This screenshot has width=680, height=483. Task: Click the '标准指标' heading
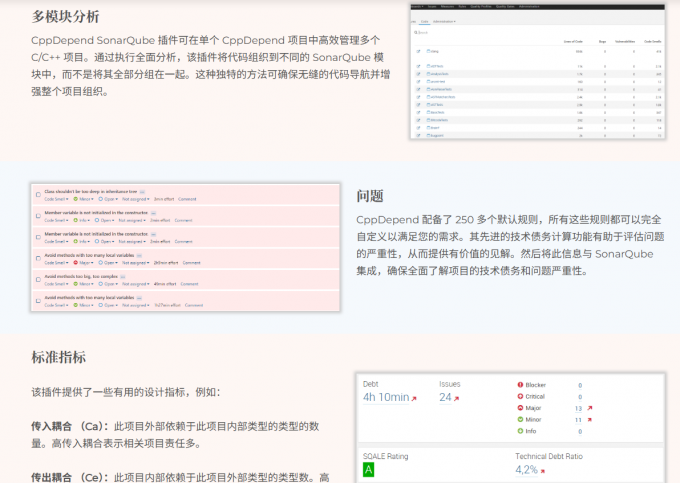click(59, 357)
